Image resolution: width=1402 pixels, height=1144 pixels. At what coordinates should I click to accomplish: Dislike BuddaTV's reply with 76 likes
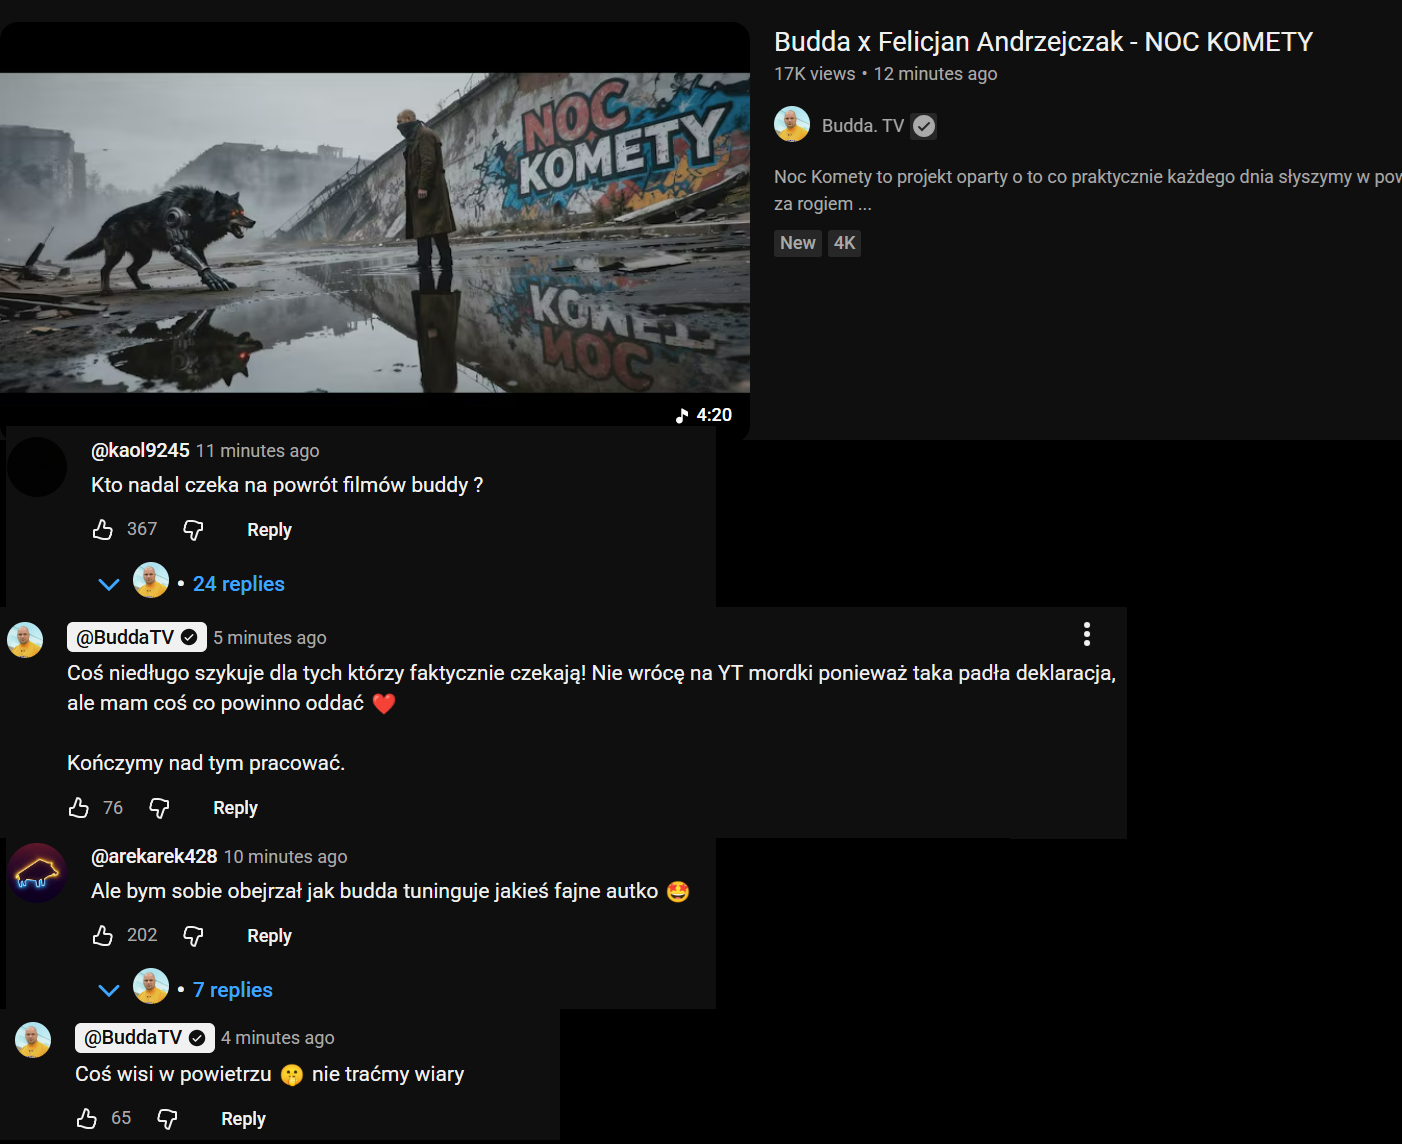pos(159,808)
